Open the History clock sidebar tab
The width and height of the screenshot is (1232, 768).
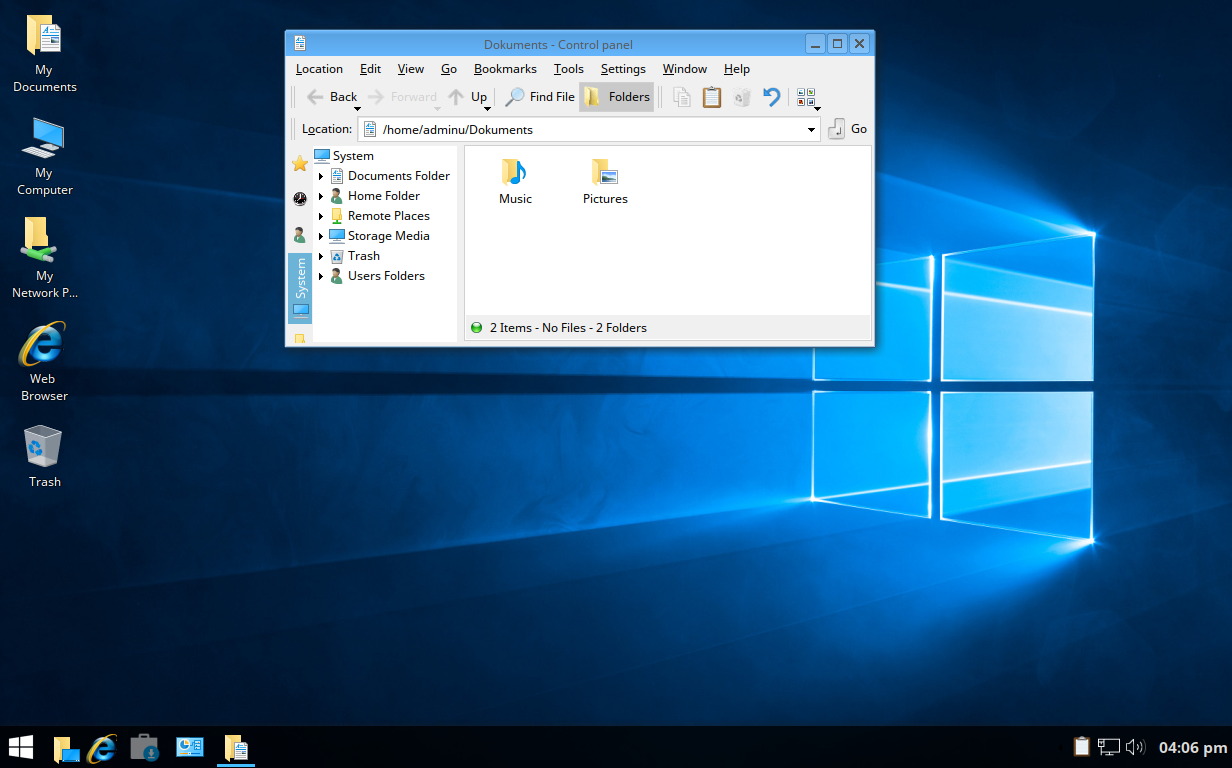[x=299, y=199]
